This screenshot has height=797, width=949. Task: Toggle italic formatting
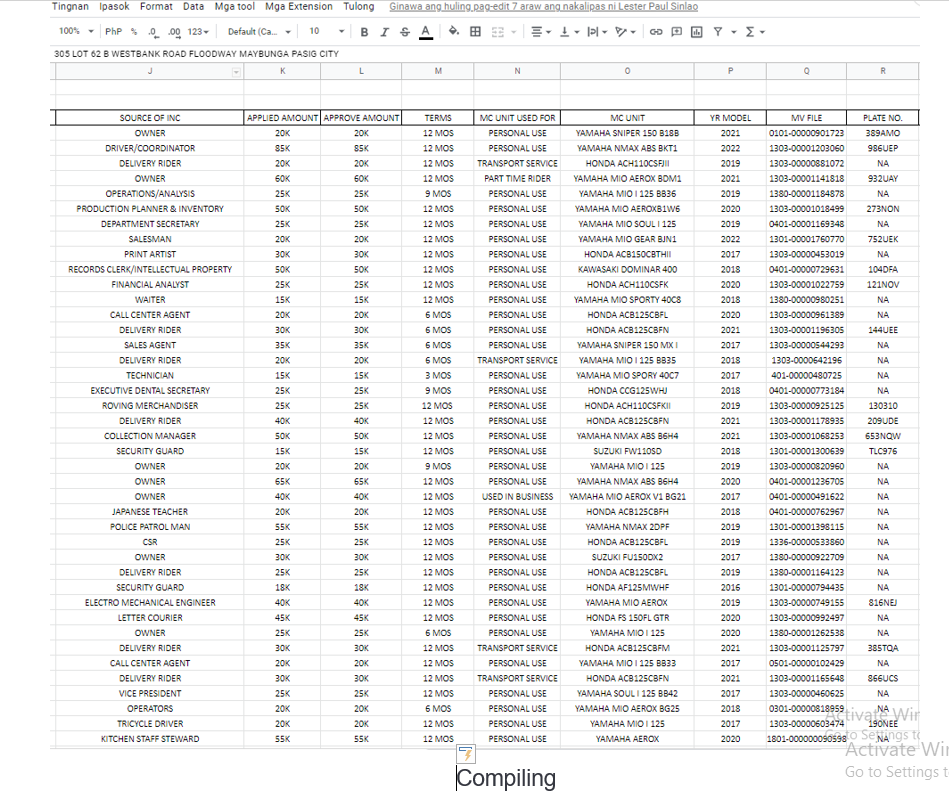(x=384, y=32)
